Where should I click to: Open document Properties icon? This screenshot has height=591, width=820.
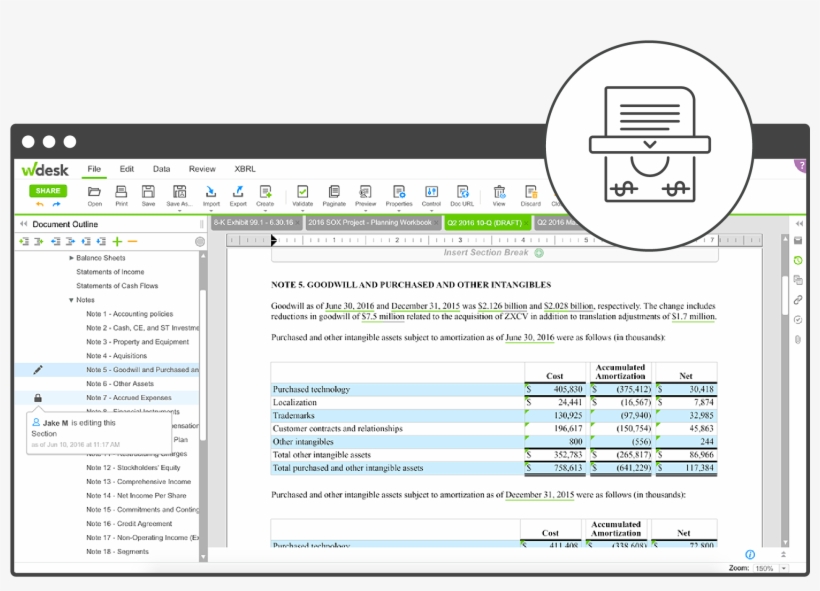click(x=399, y=191)
